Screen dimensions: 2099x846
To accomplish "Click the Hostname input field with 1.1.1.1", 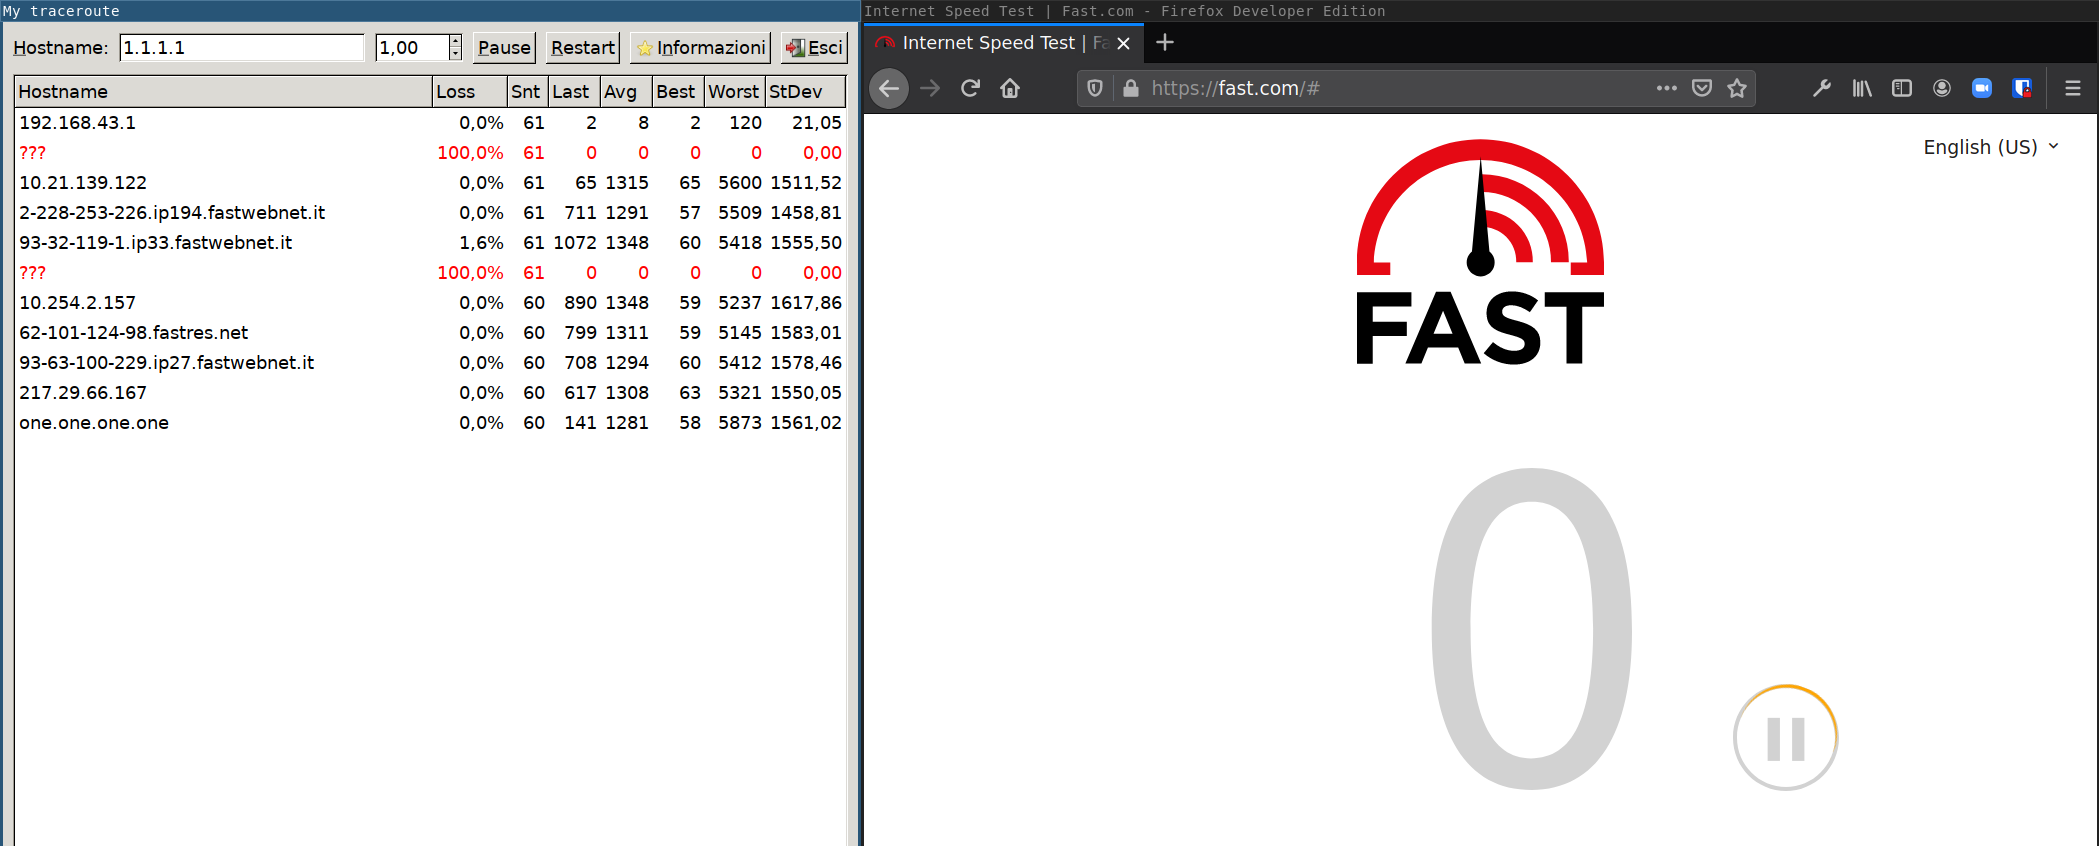I will [241, 48].
